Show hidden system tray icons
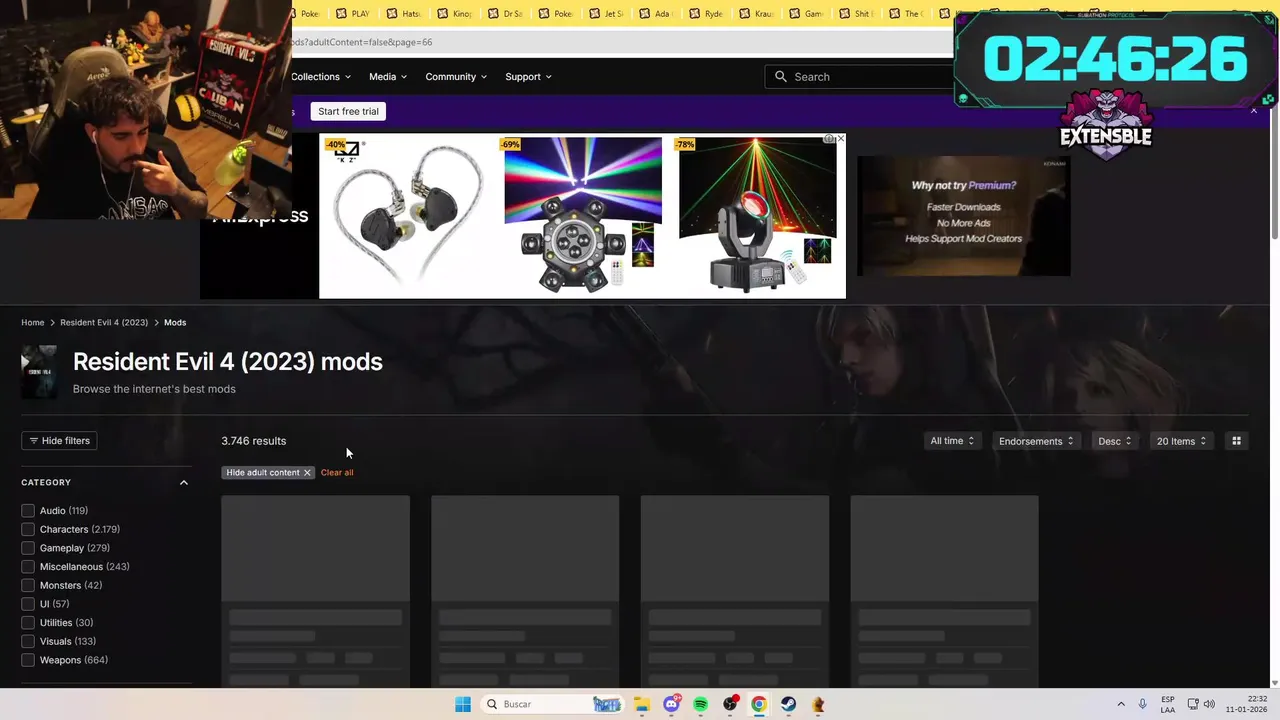 pos(1121,704)
